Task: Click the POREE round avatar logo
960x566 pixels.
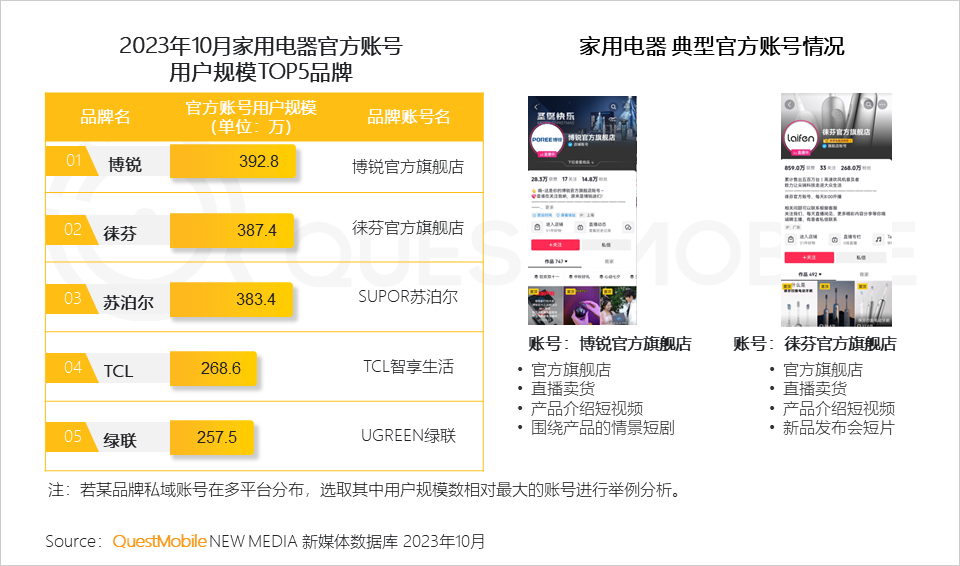Action: [547, 140]
